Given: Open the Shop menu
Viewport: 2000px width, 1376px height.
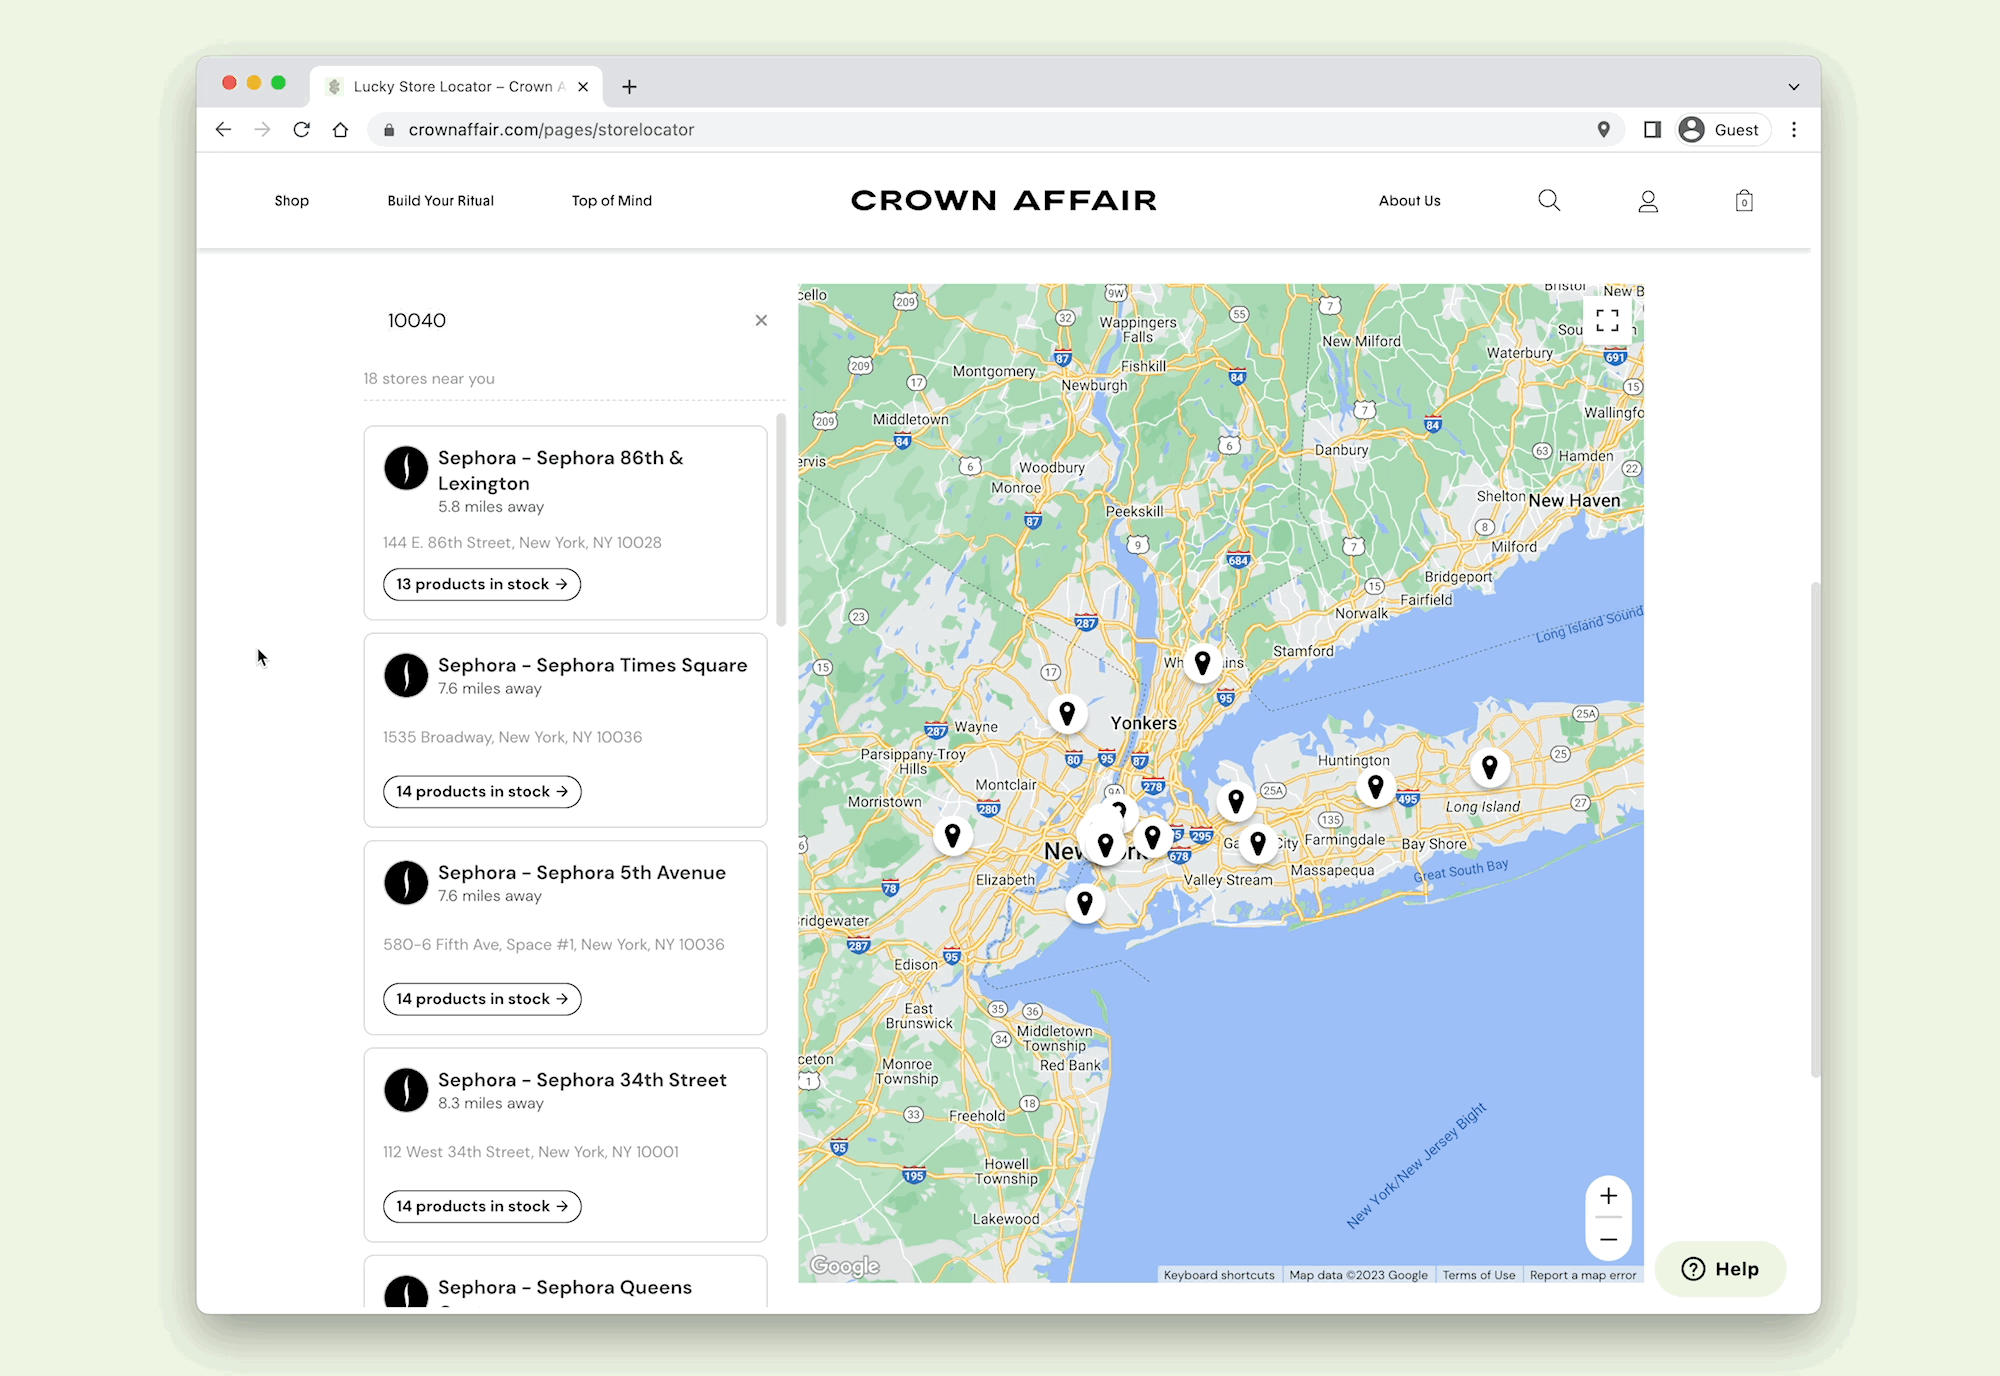Looking at the screenshot, I should [x=291, y=200].
